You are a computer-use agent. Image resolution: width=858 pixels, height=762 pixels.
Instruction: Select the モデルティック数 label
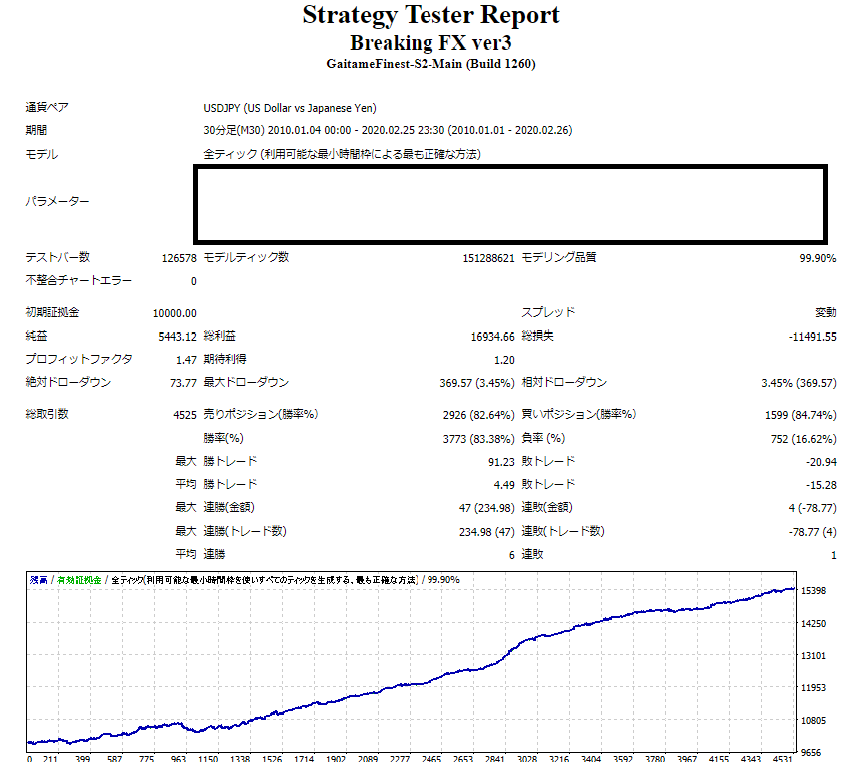click(x=246, y=257)
